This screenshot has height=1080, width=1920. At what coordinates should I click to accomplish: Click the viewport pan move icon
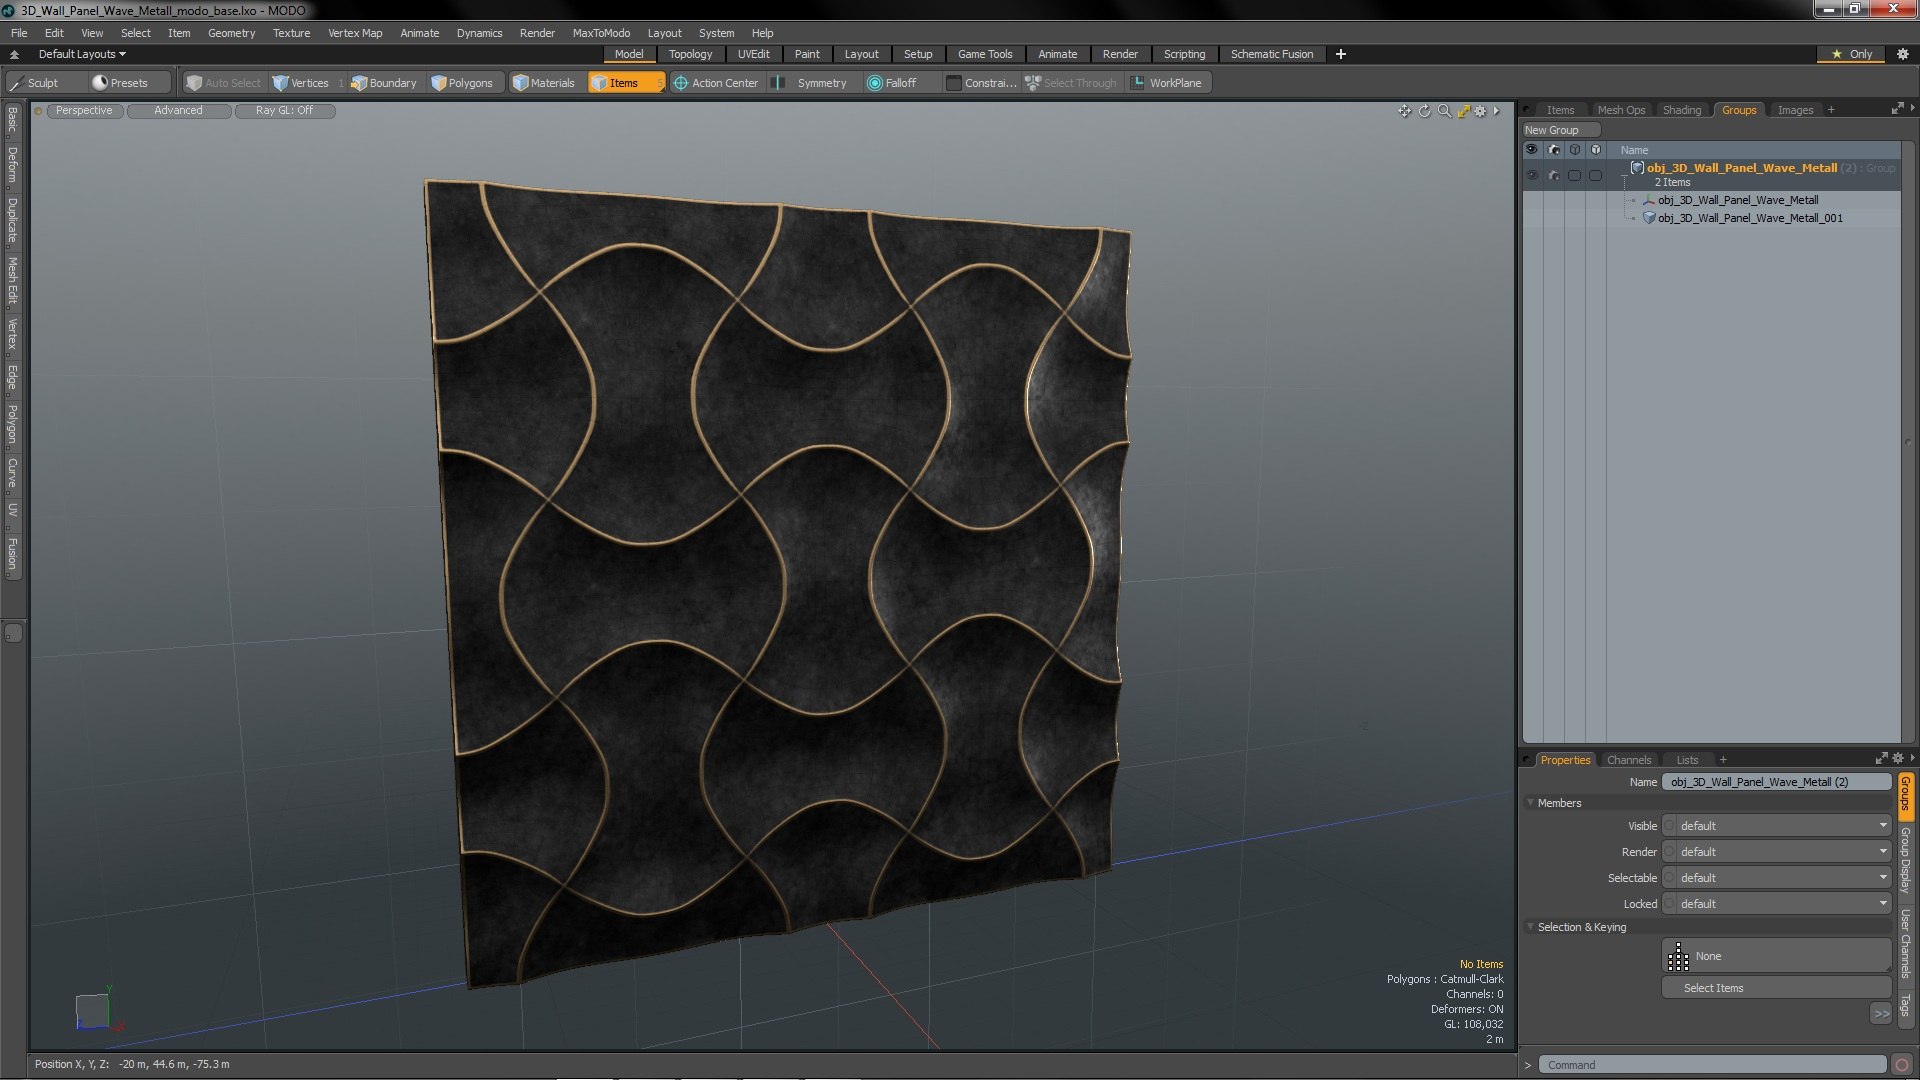click(x=1404, y=111)
